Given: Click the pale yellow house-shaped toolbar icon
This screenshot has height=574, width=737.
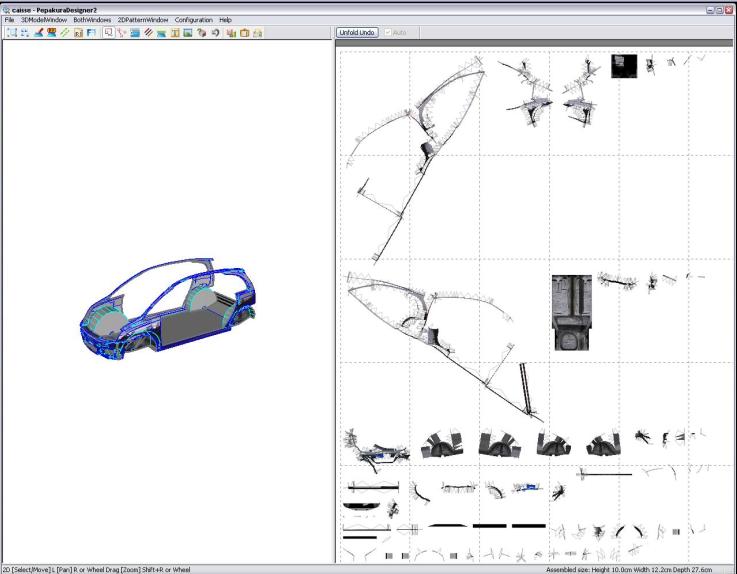Looking at the screenshot, I should [258, 32].
